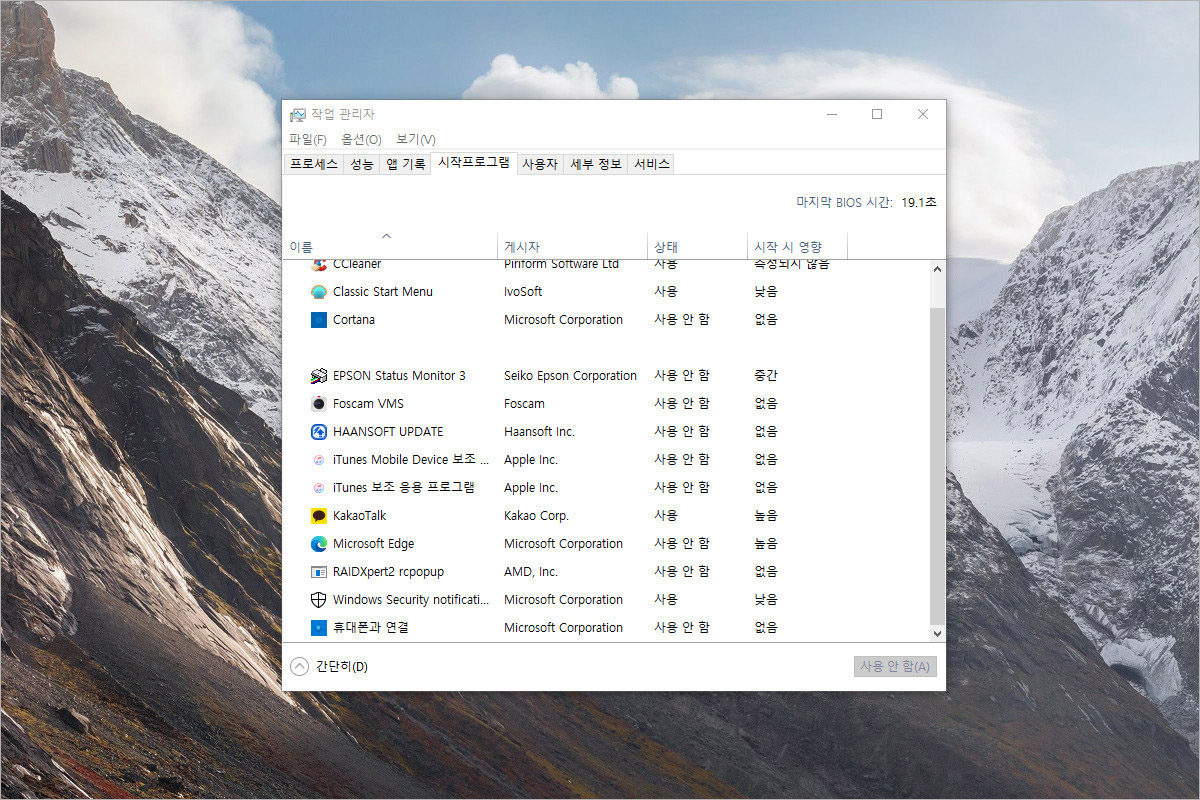This screenshot has width=1200, height=800.
Task: Select the HAANSOFT UPDATE icon
Action: click(319, 432)
